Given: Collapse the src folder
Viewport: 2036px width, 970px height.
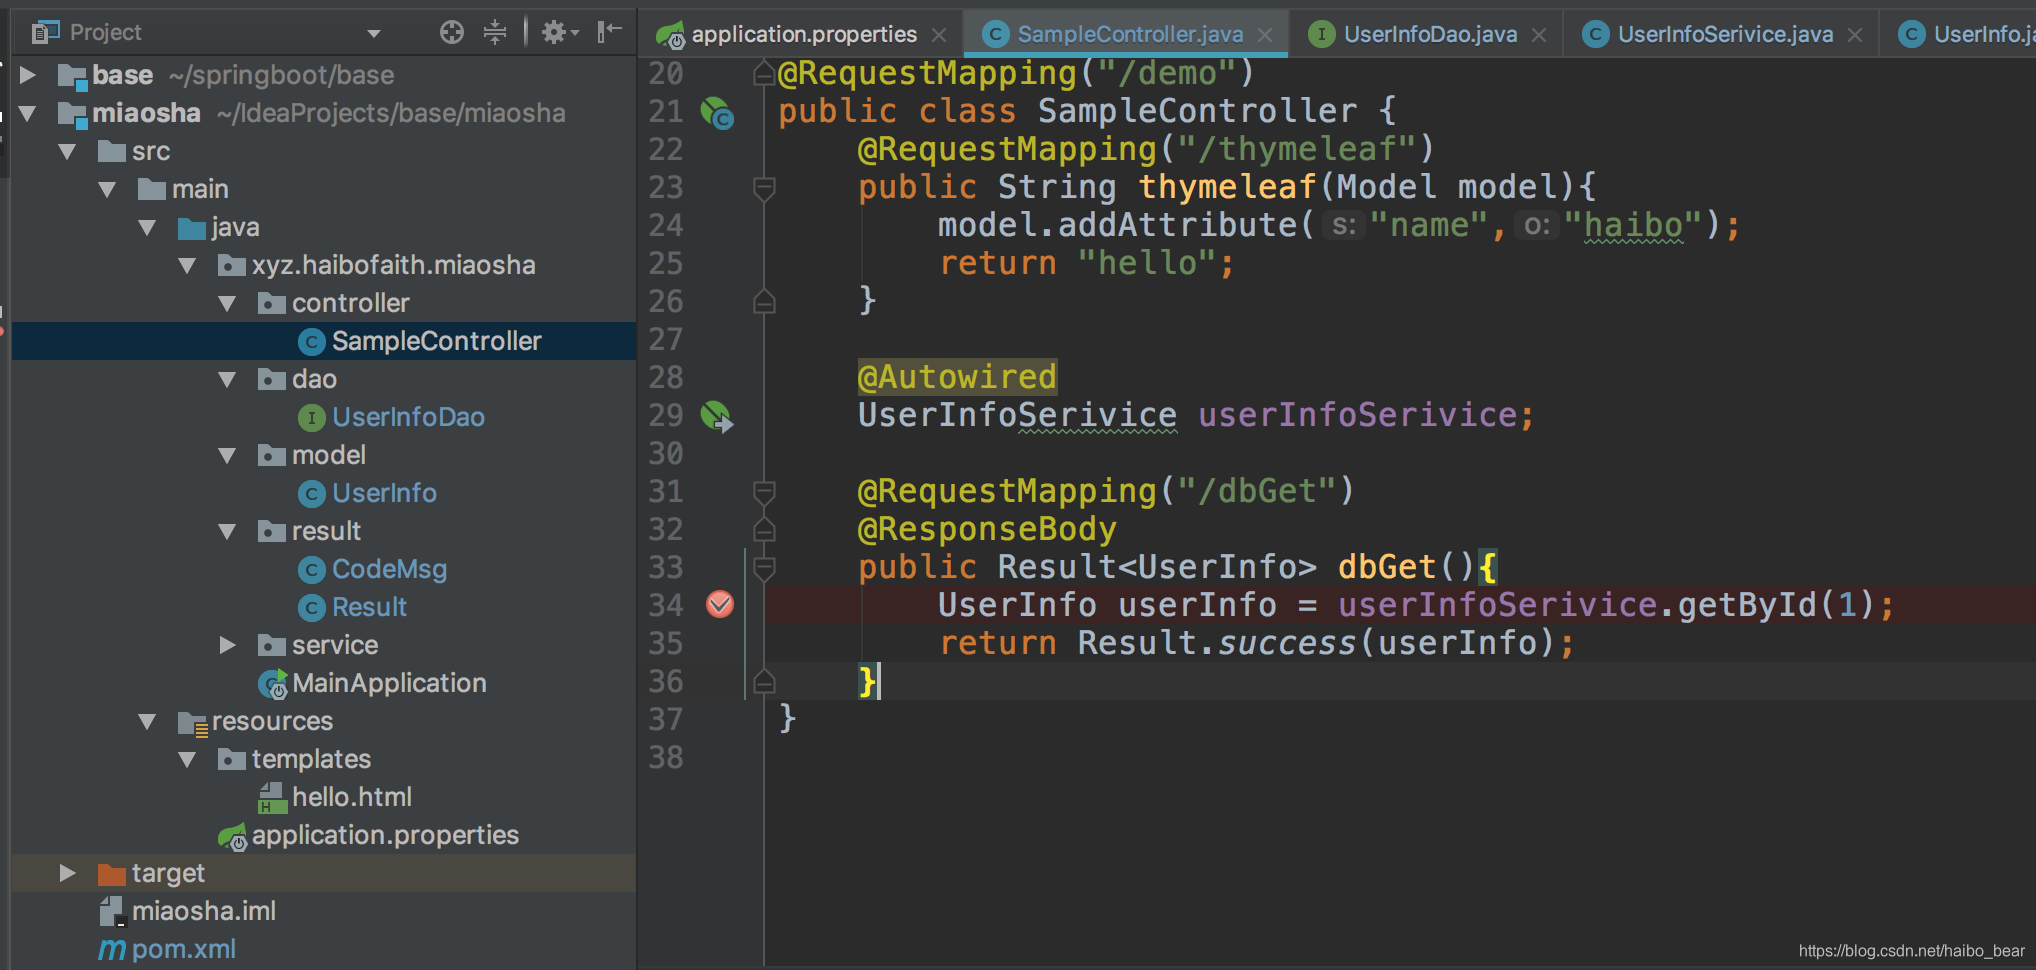Looking at the screenshot, I should click(68, 151).
